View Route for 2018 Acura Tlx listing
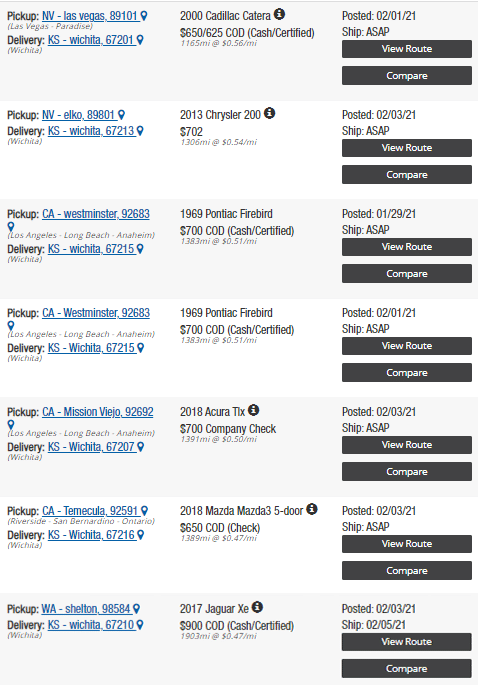The width and height of the screenshot is (478, 685). click(x=407, y=445)
